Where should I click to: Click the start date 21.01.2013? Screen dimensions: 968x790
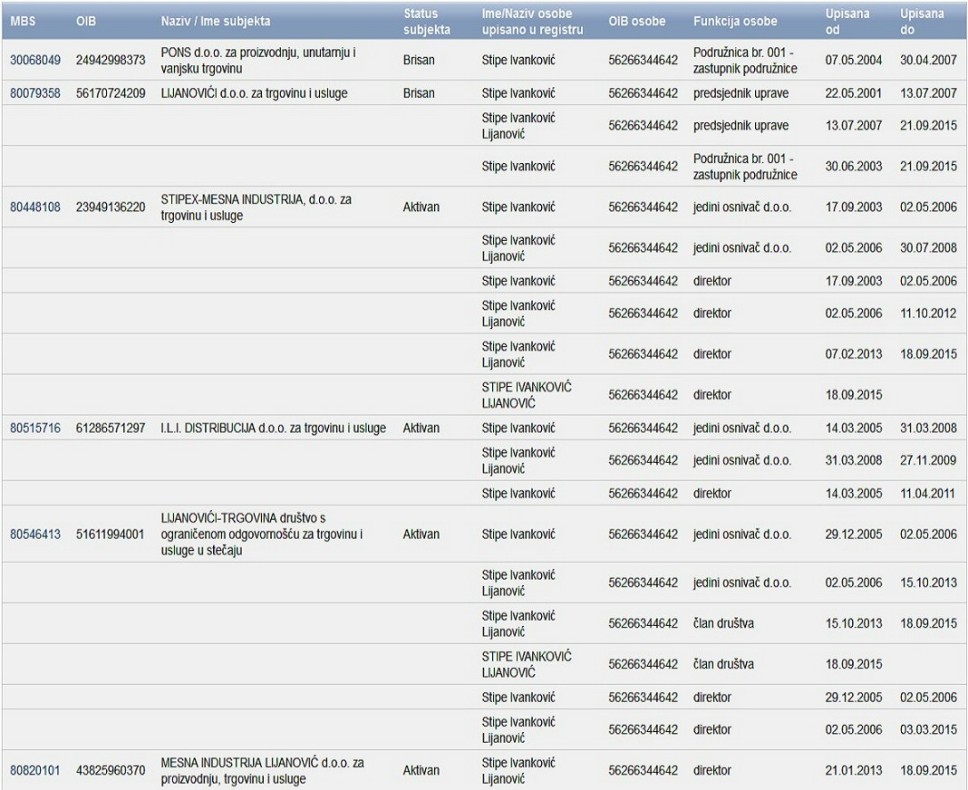click(853, 771)
